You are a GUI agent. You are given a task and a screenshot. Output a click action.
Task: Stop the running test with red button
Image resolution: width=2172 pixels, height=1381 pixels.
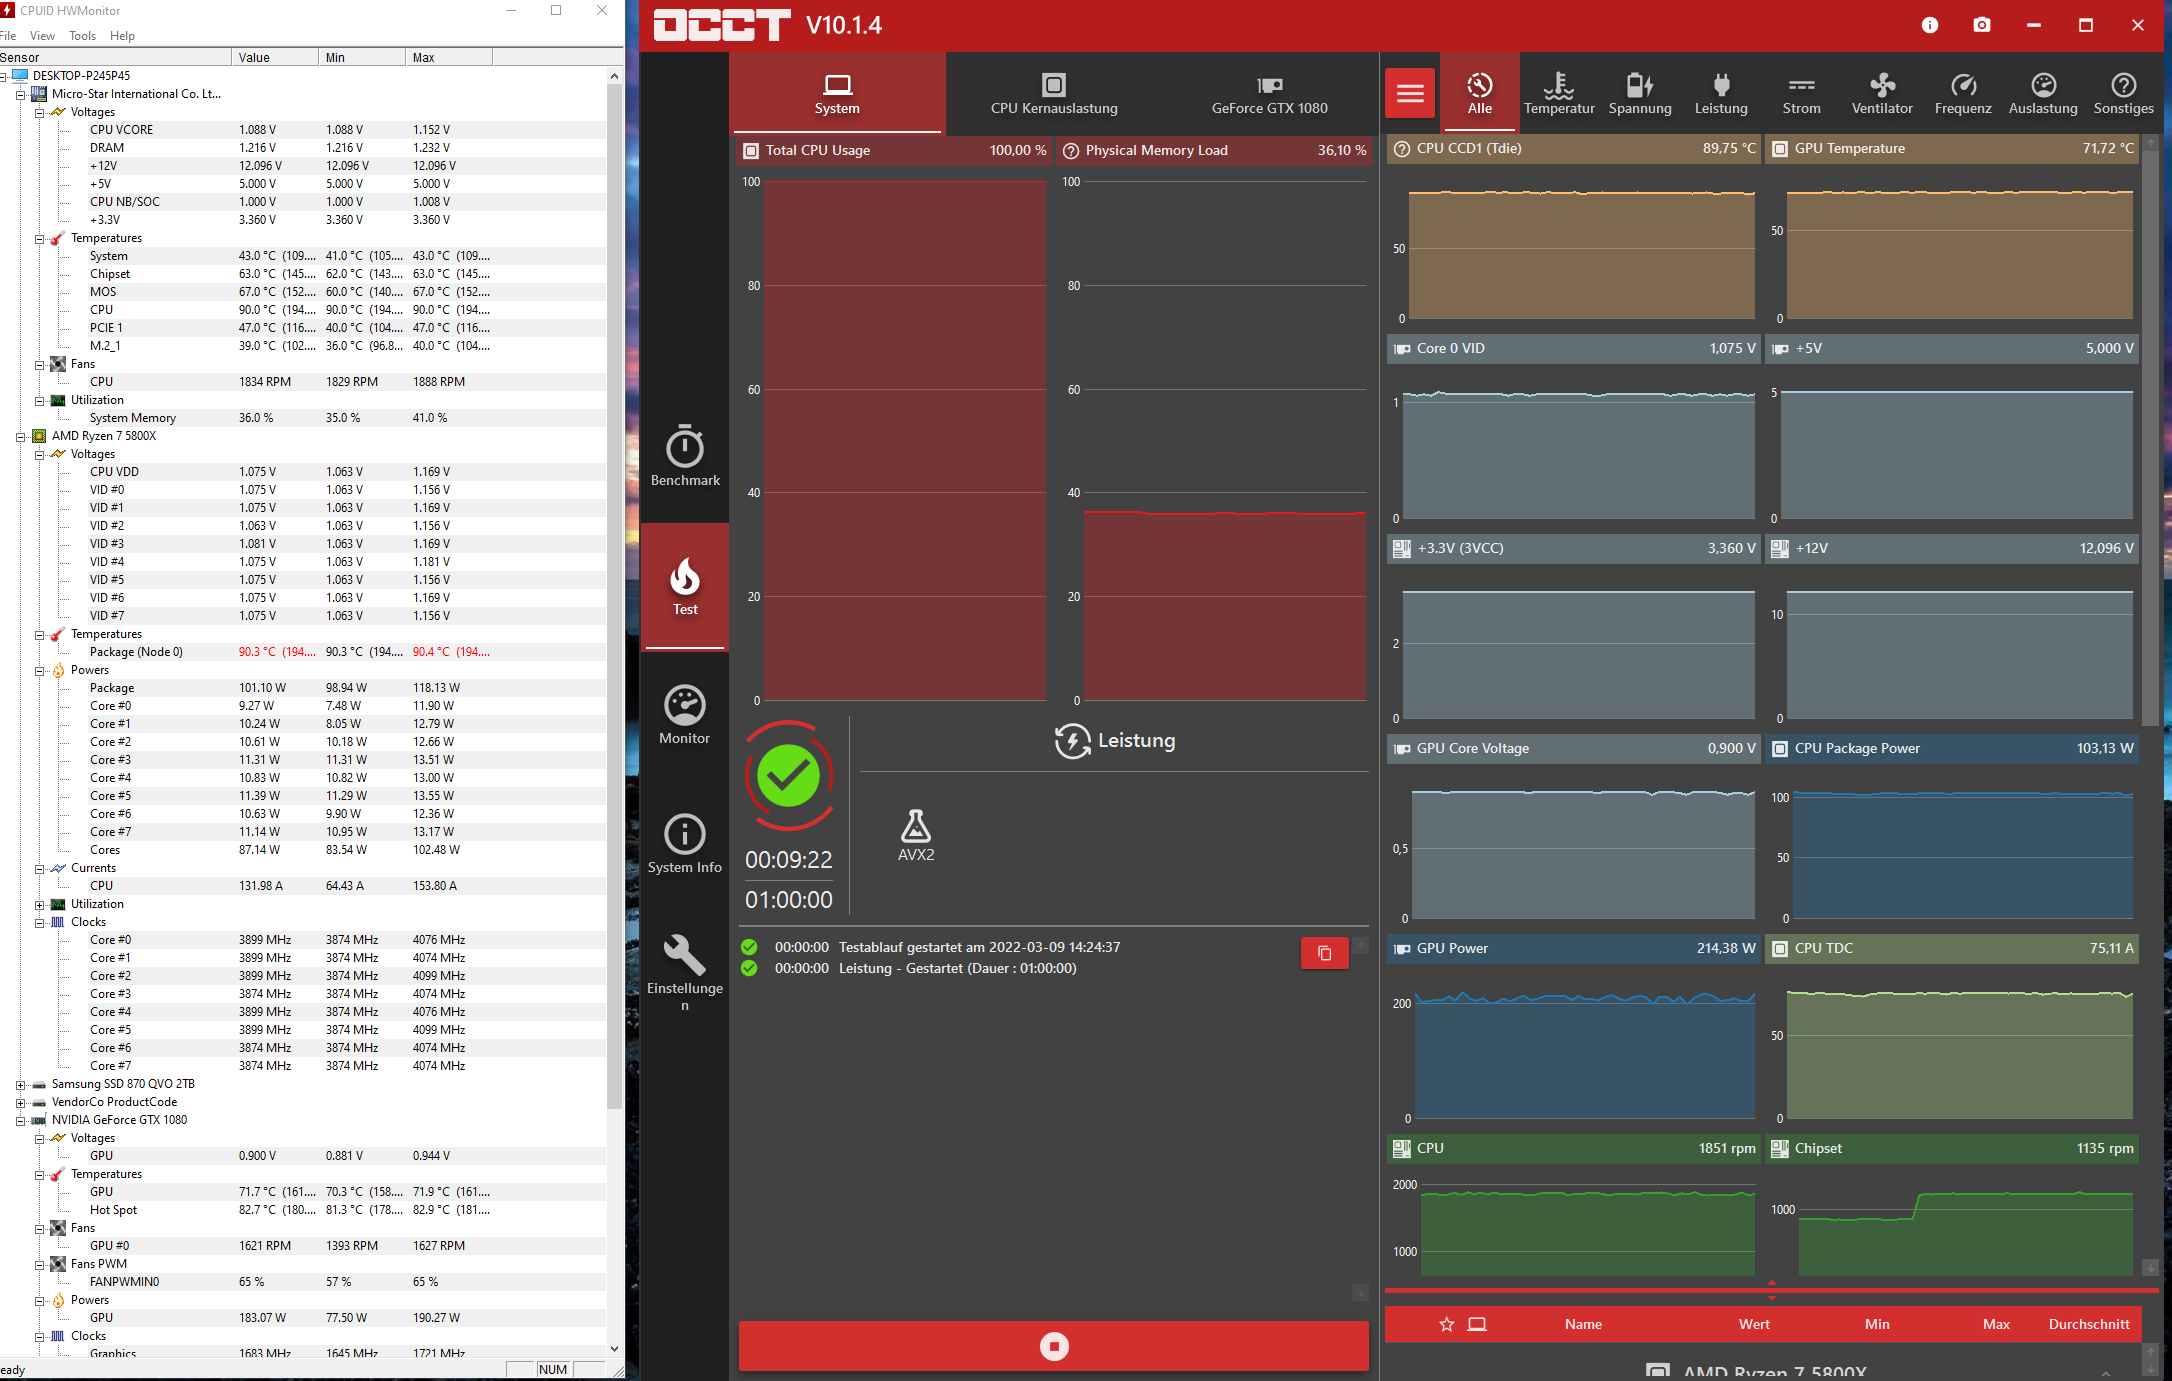pyautogui.click(x=1053, y=1346)
